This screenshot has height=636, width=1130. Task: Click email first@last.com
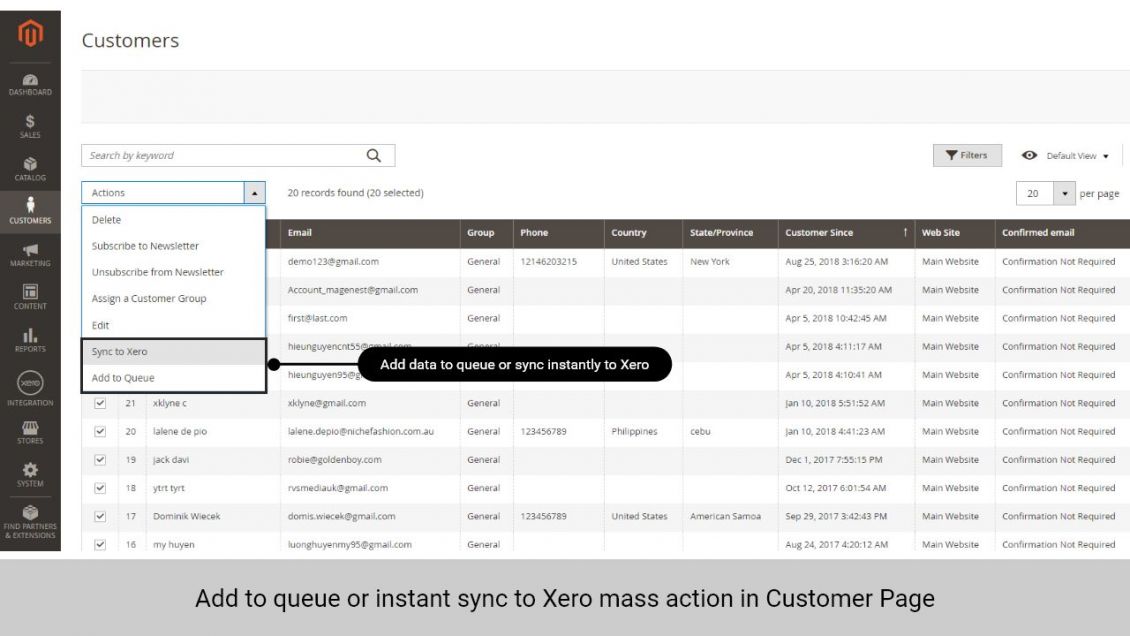click(x=317, y=318)
